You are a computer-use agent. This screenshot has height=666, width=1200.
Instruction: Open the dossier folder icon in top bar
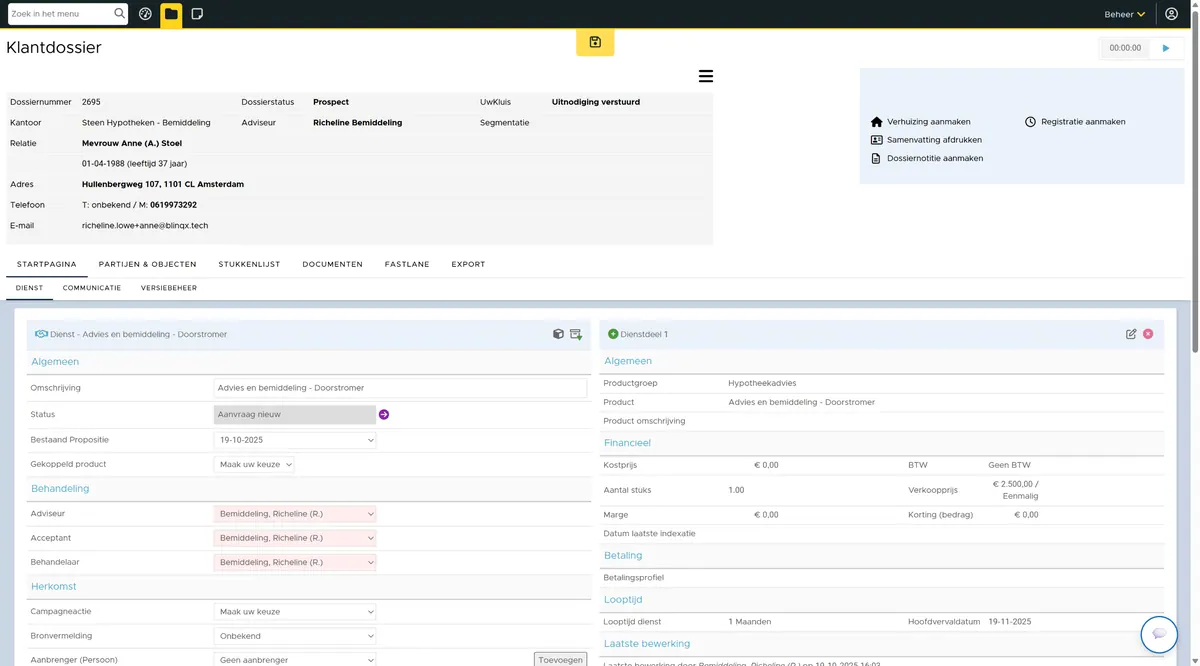[171, 14]
